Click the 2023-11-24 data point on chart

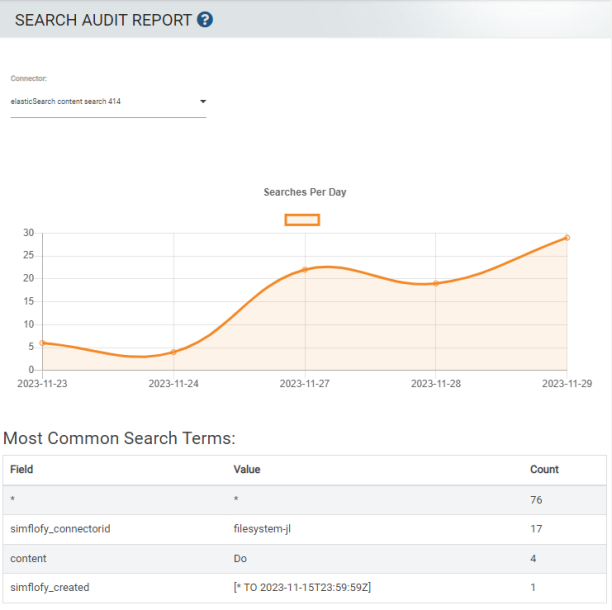coord(174,352)
